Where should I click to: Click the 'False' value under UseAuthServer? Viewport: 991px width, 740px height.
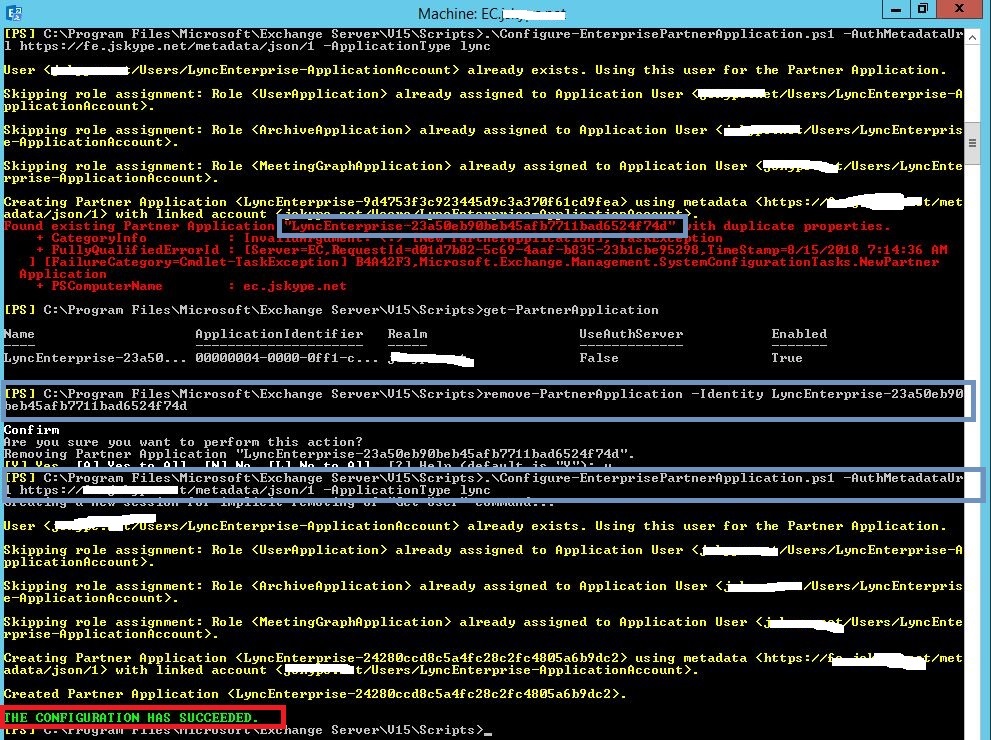[599, 358]
